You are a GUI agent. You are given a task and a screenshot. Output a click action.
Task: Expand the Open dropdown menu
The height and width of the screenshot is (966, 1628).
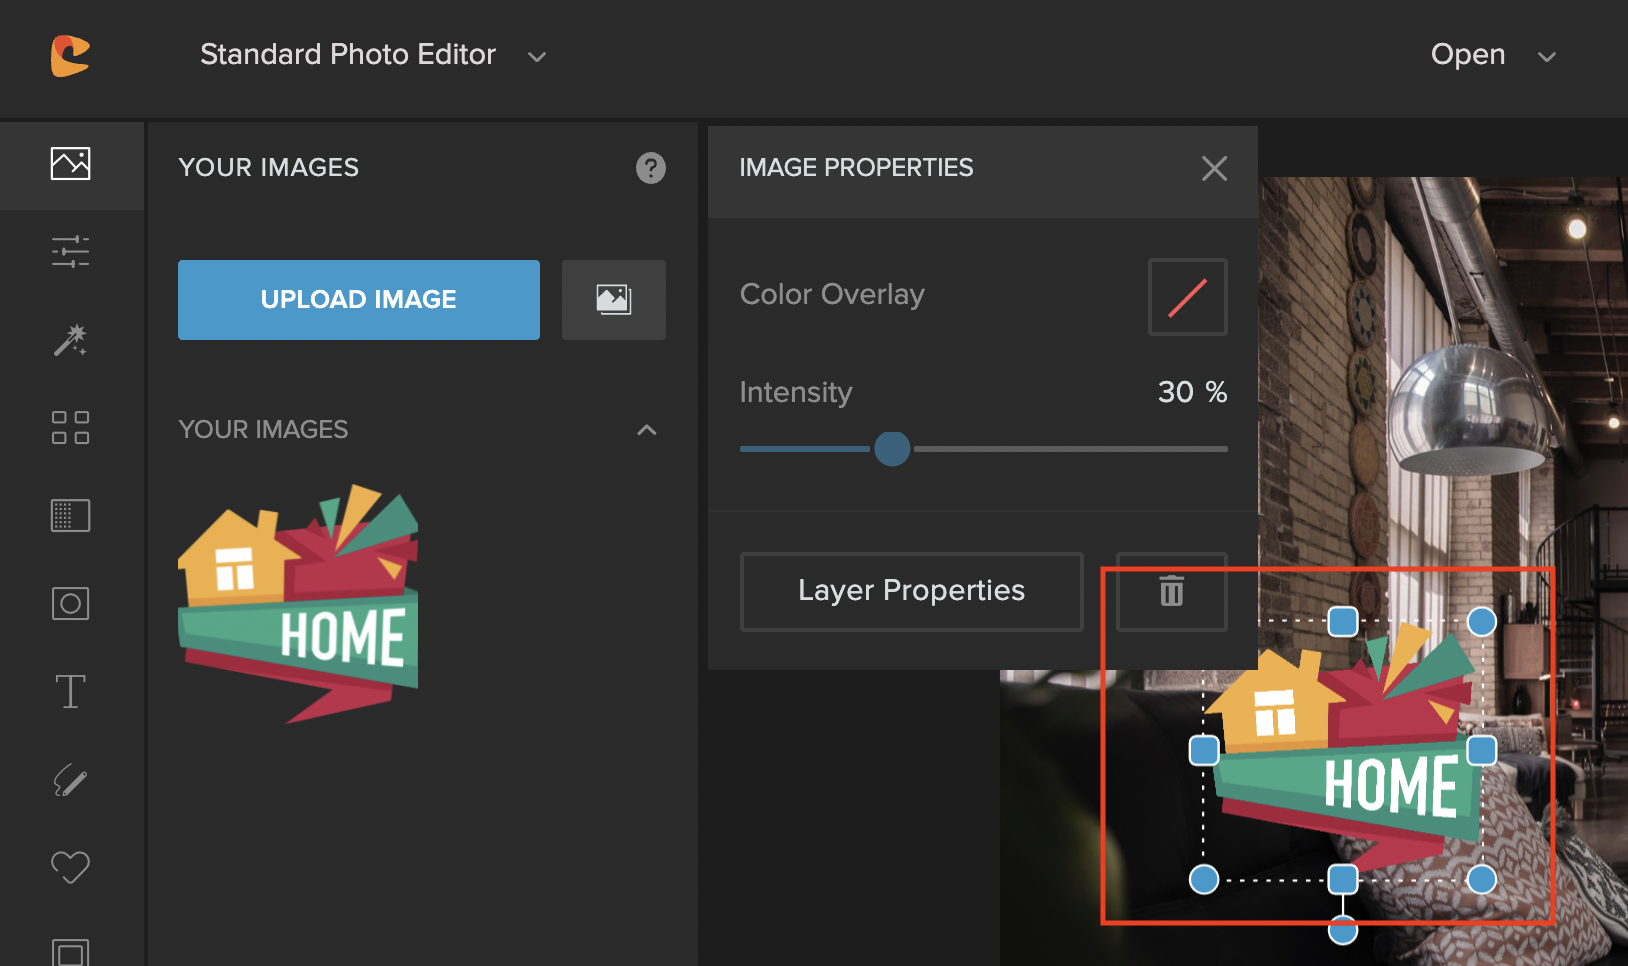click(x=1493, y=55)
